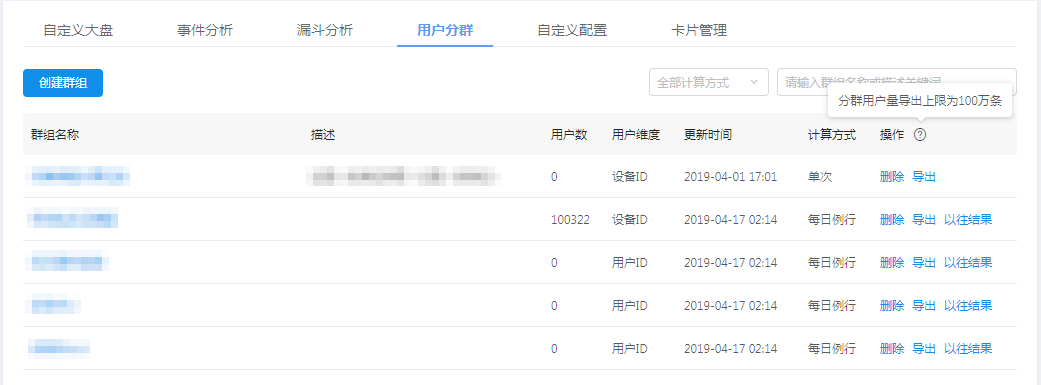
Task: Open the 事件分析 tab
Action: coord(205,31)
